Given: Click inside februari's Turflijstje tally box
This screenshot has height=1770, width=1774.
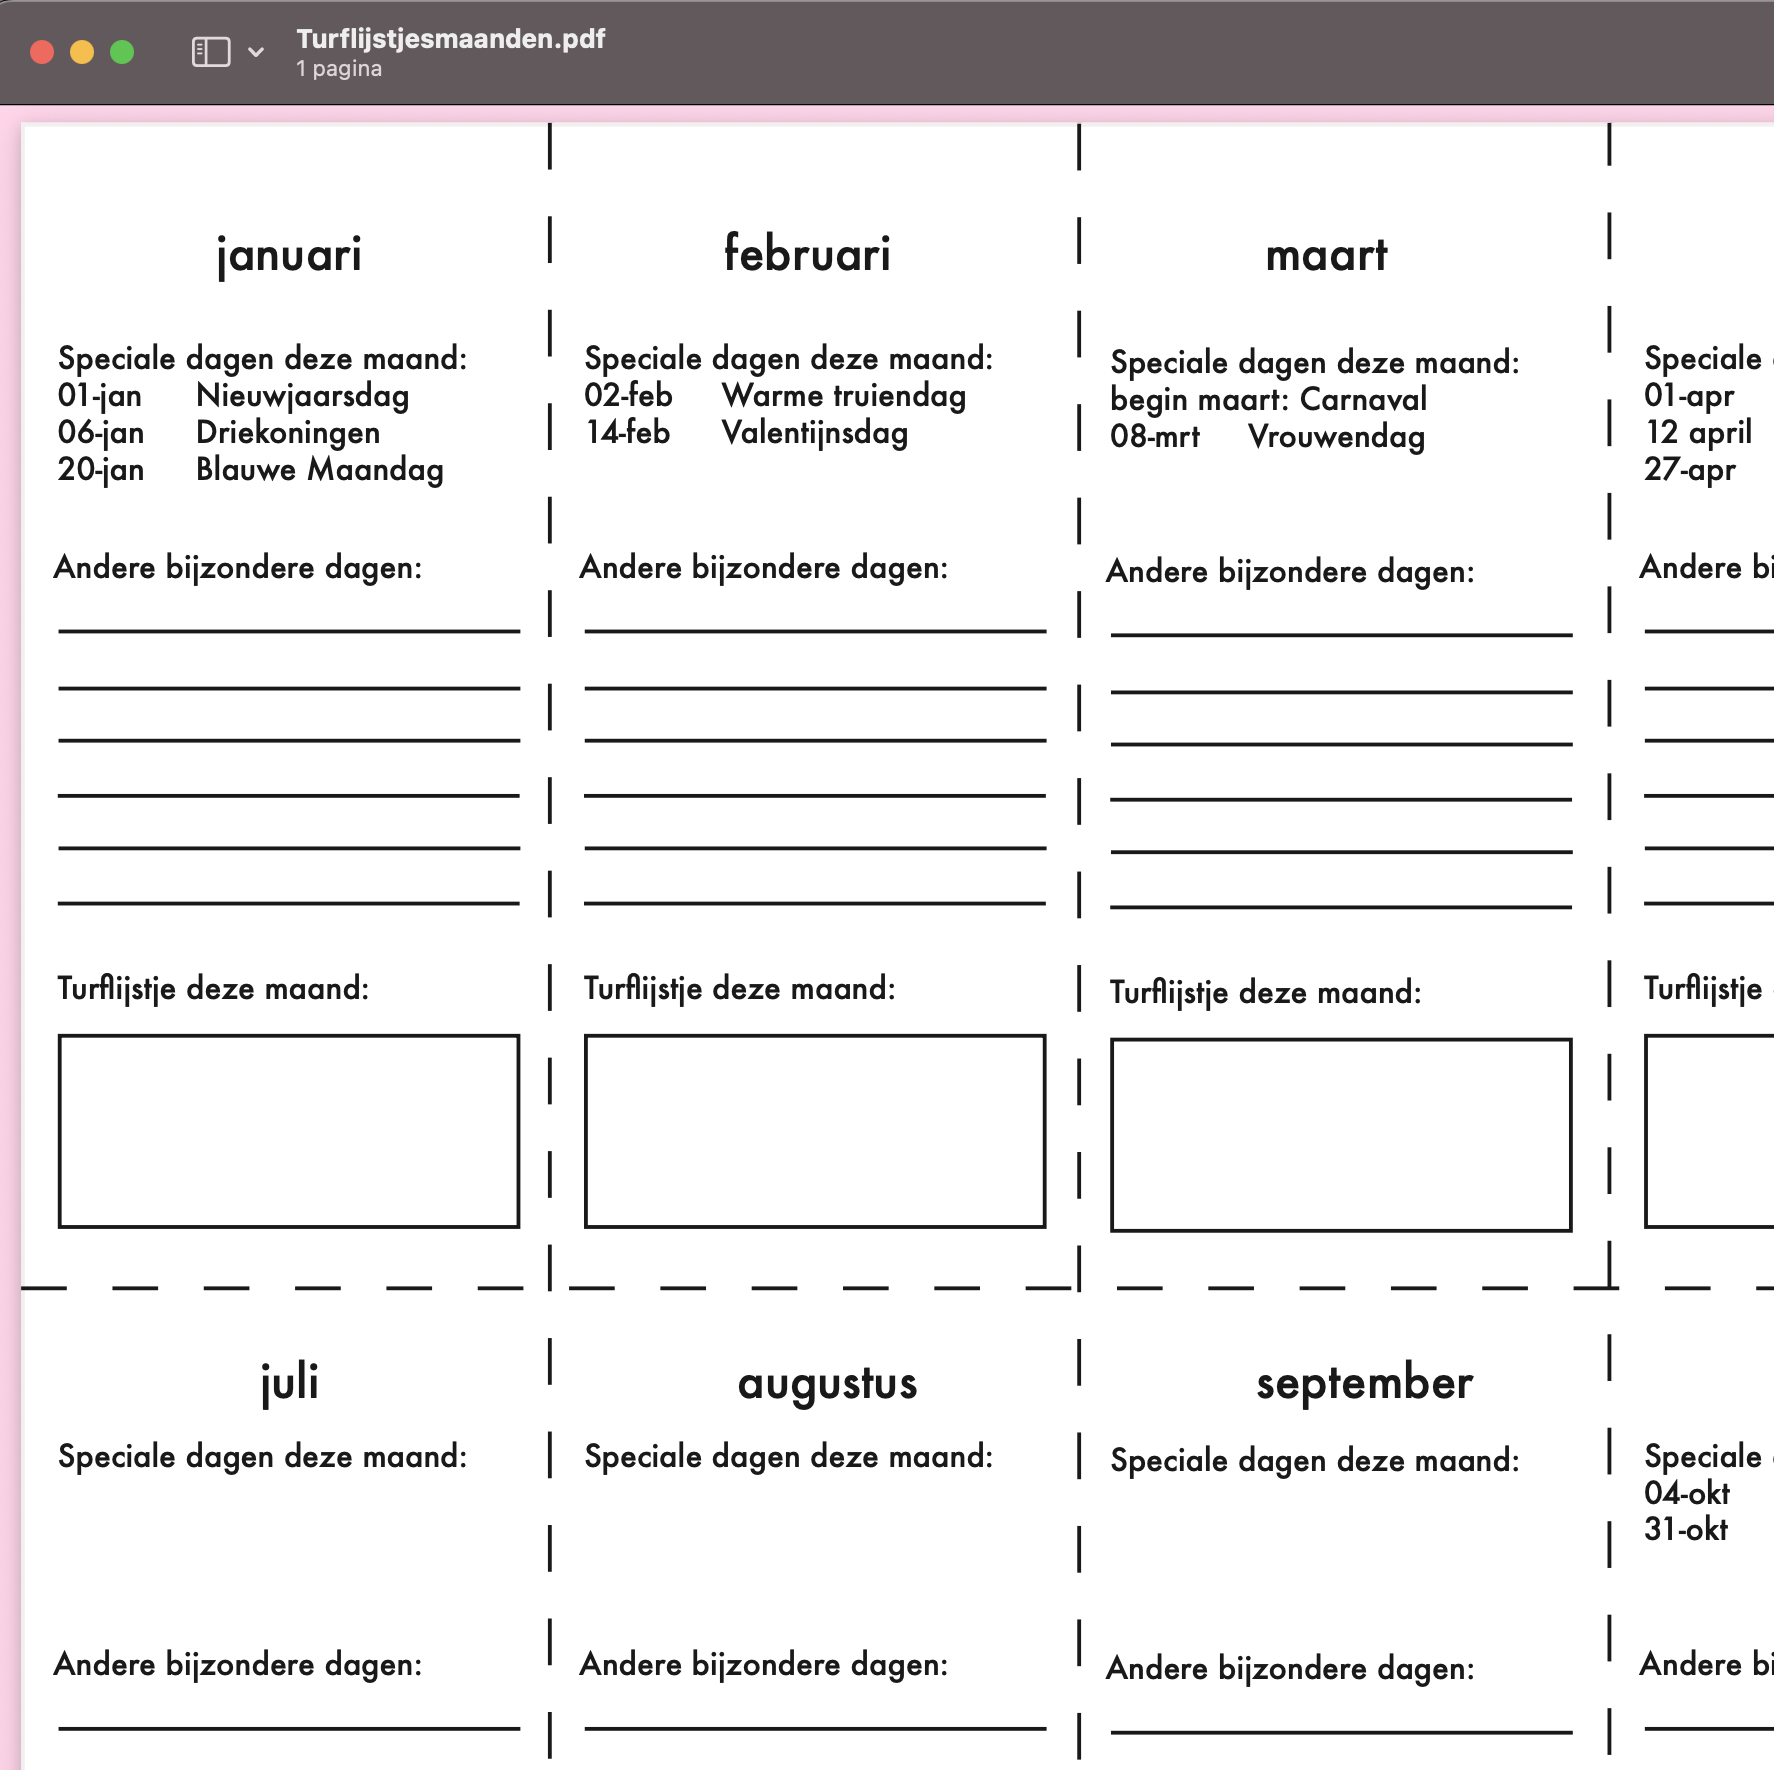Looking at the screenshot, I should 815,1131.
